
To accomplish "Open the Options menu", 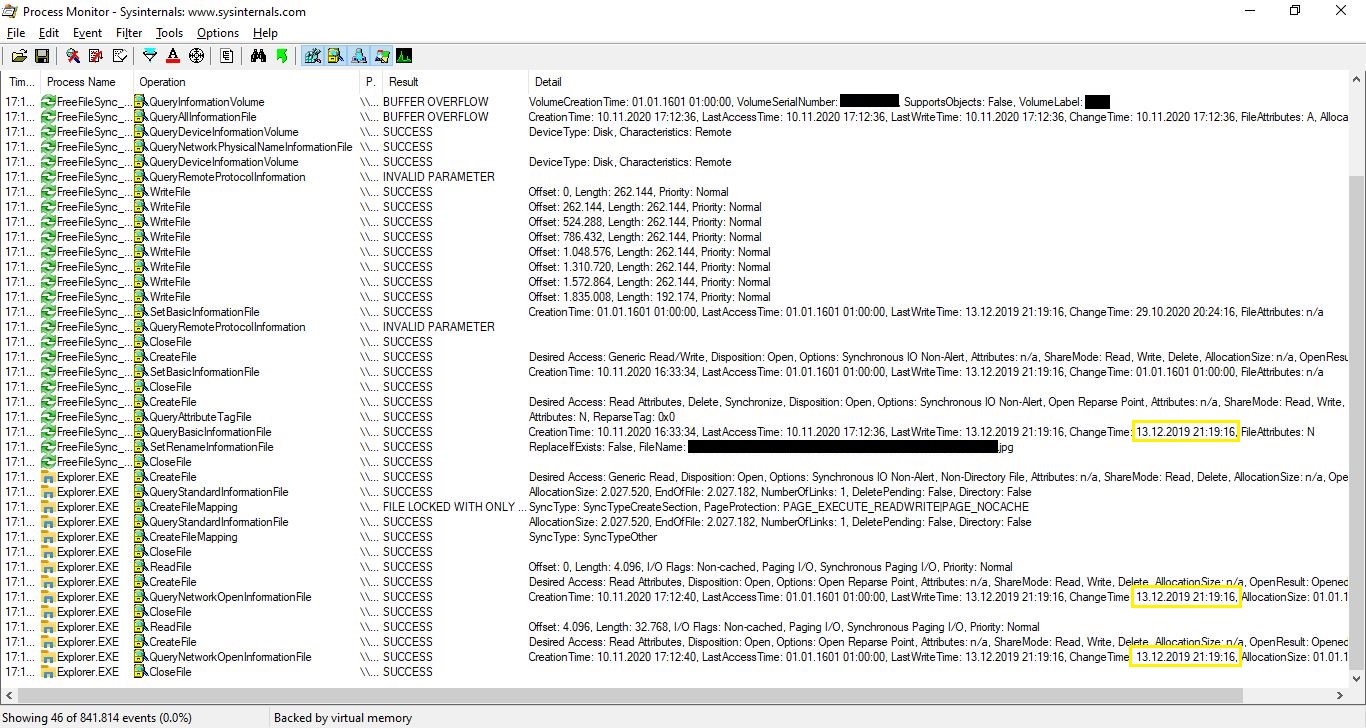I will [218, 33].
